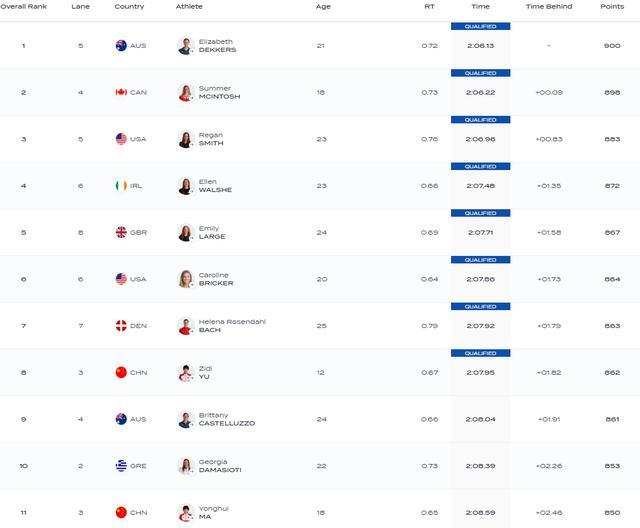640x528 pixels.
Task: Open Caroline Bricker's athlete profile photo
Action: (x=186, y=279)
